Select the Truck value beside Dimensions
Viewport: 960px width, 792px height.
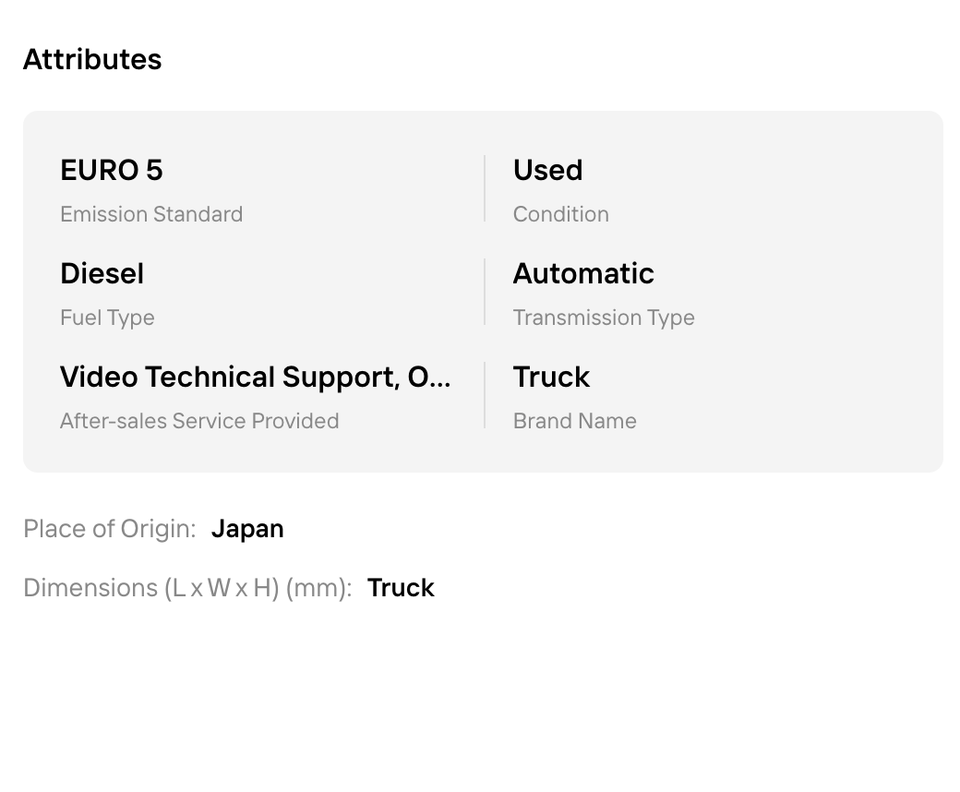400,588
